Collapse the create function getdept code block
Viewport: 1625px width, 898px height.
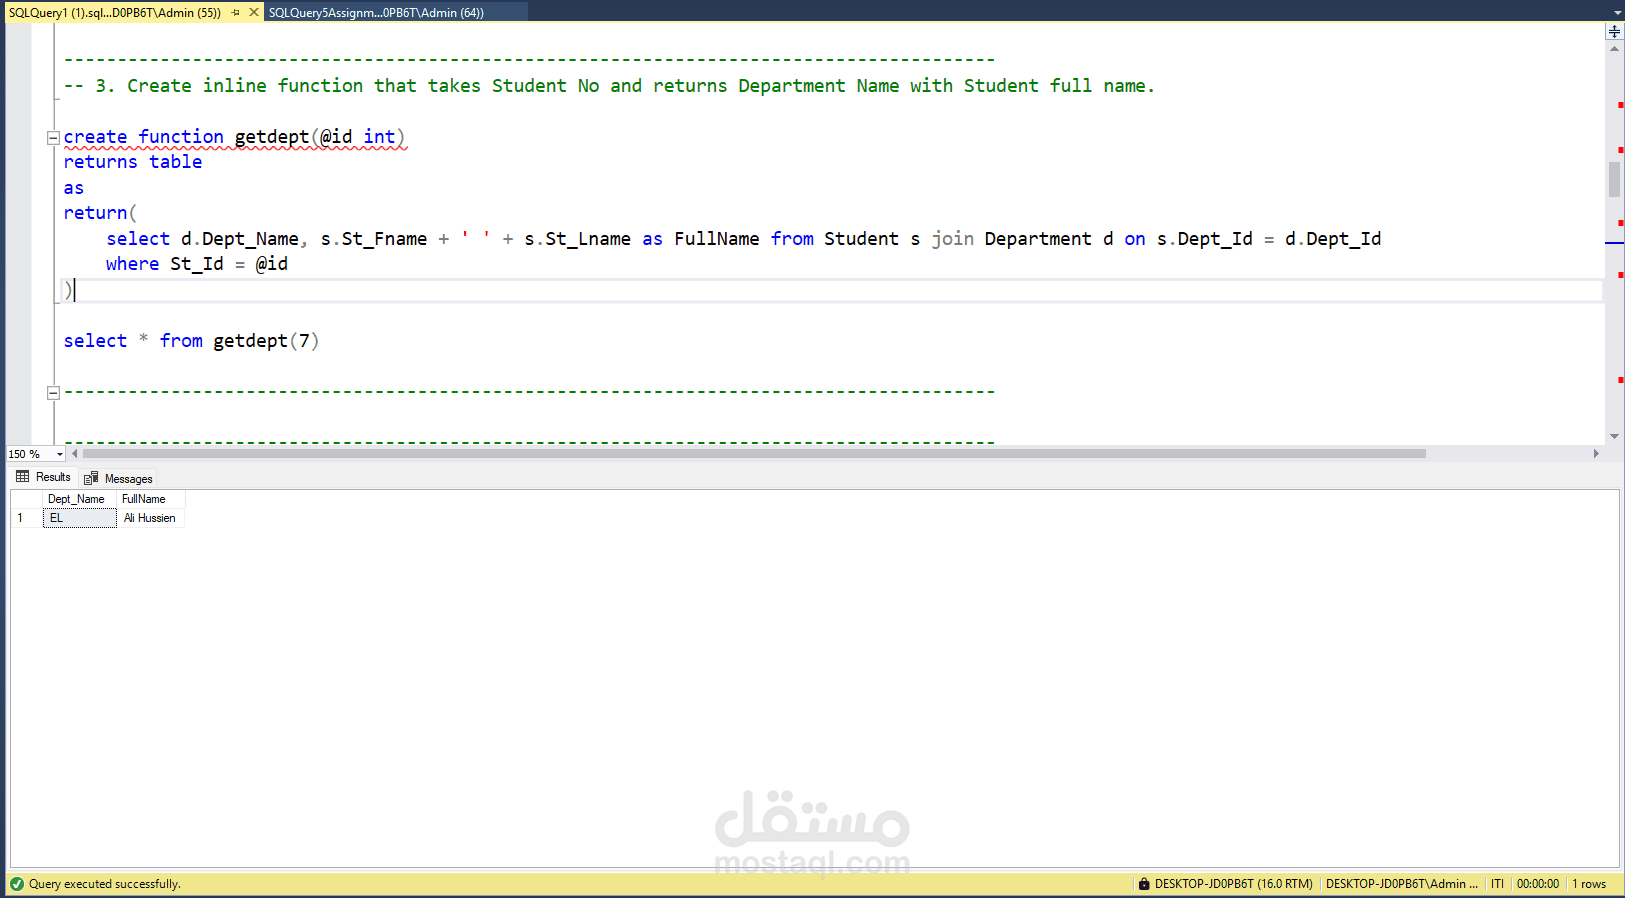click(x=53, y=138)
